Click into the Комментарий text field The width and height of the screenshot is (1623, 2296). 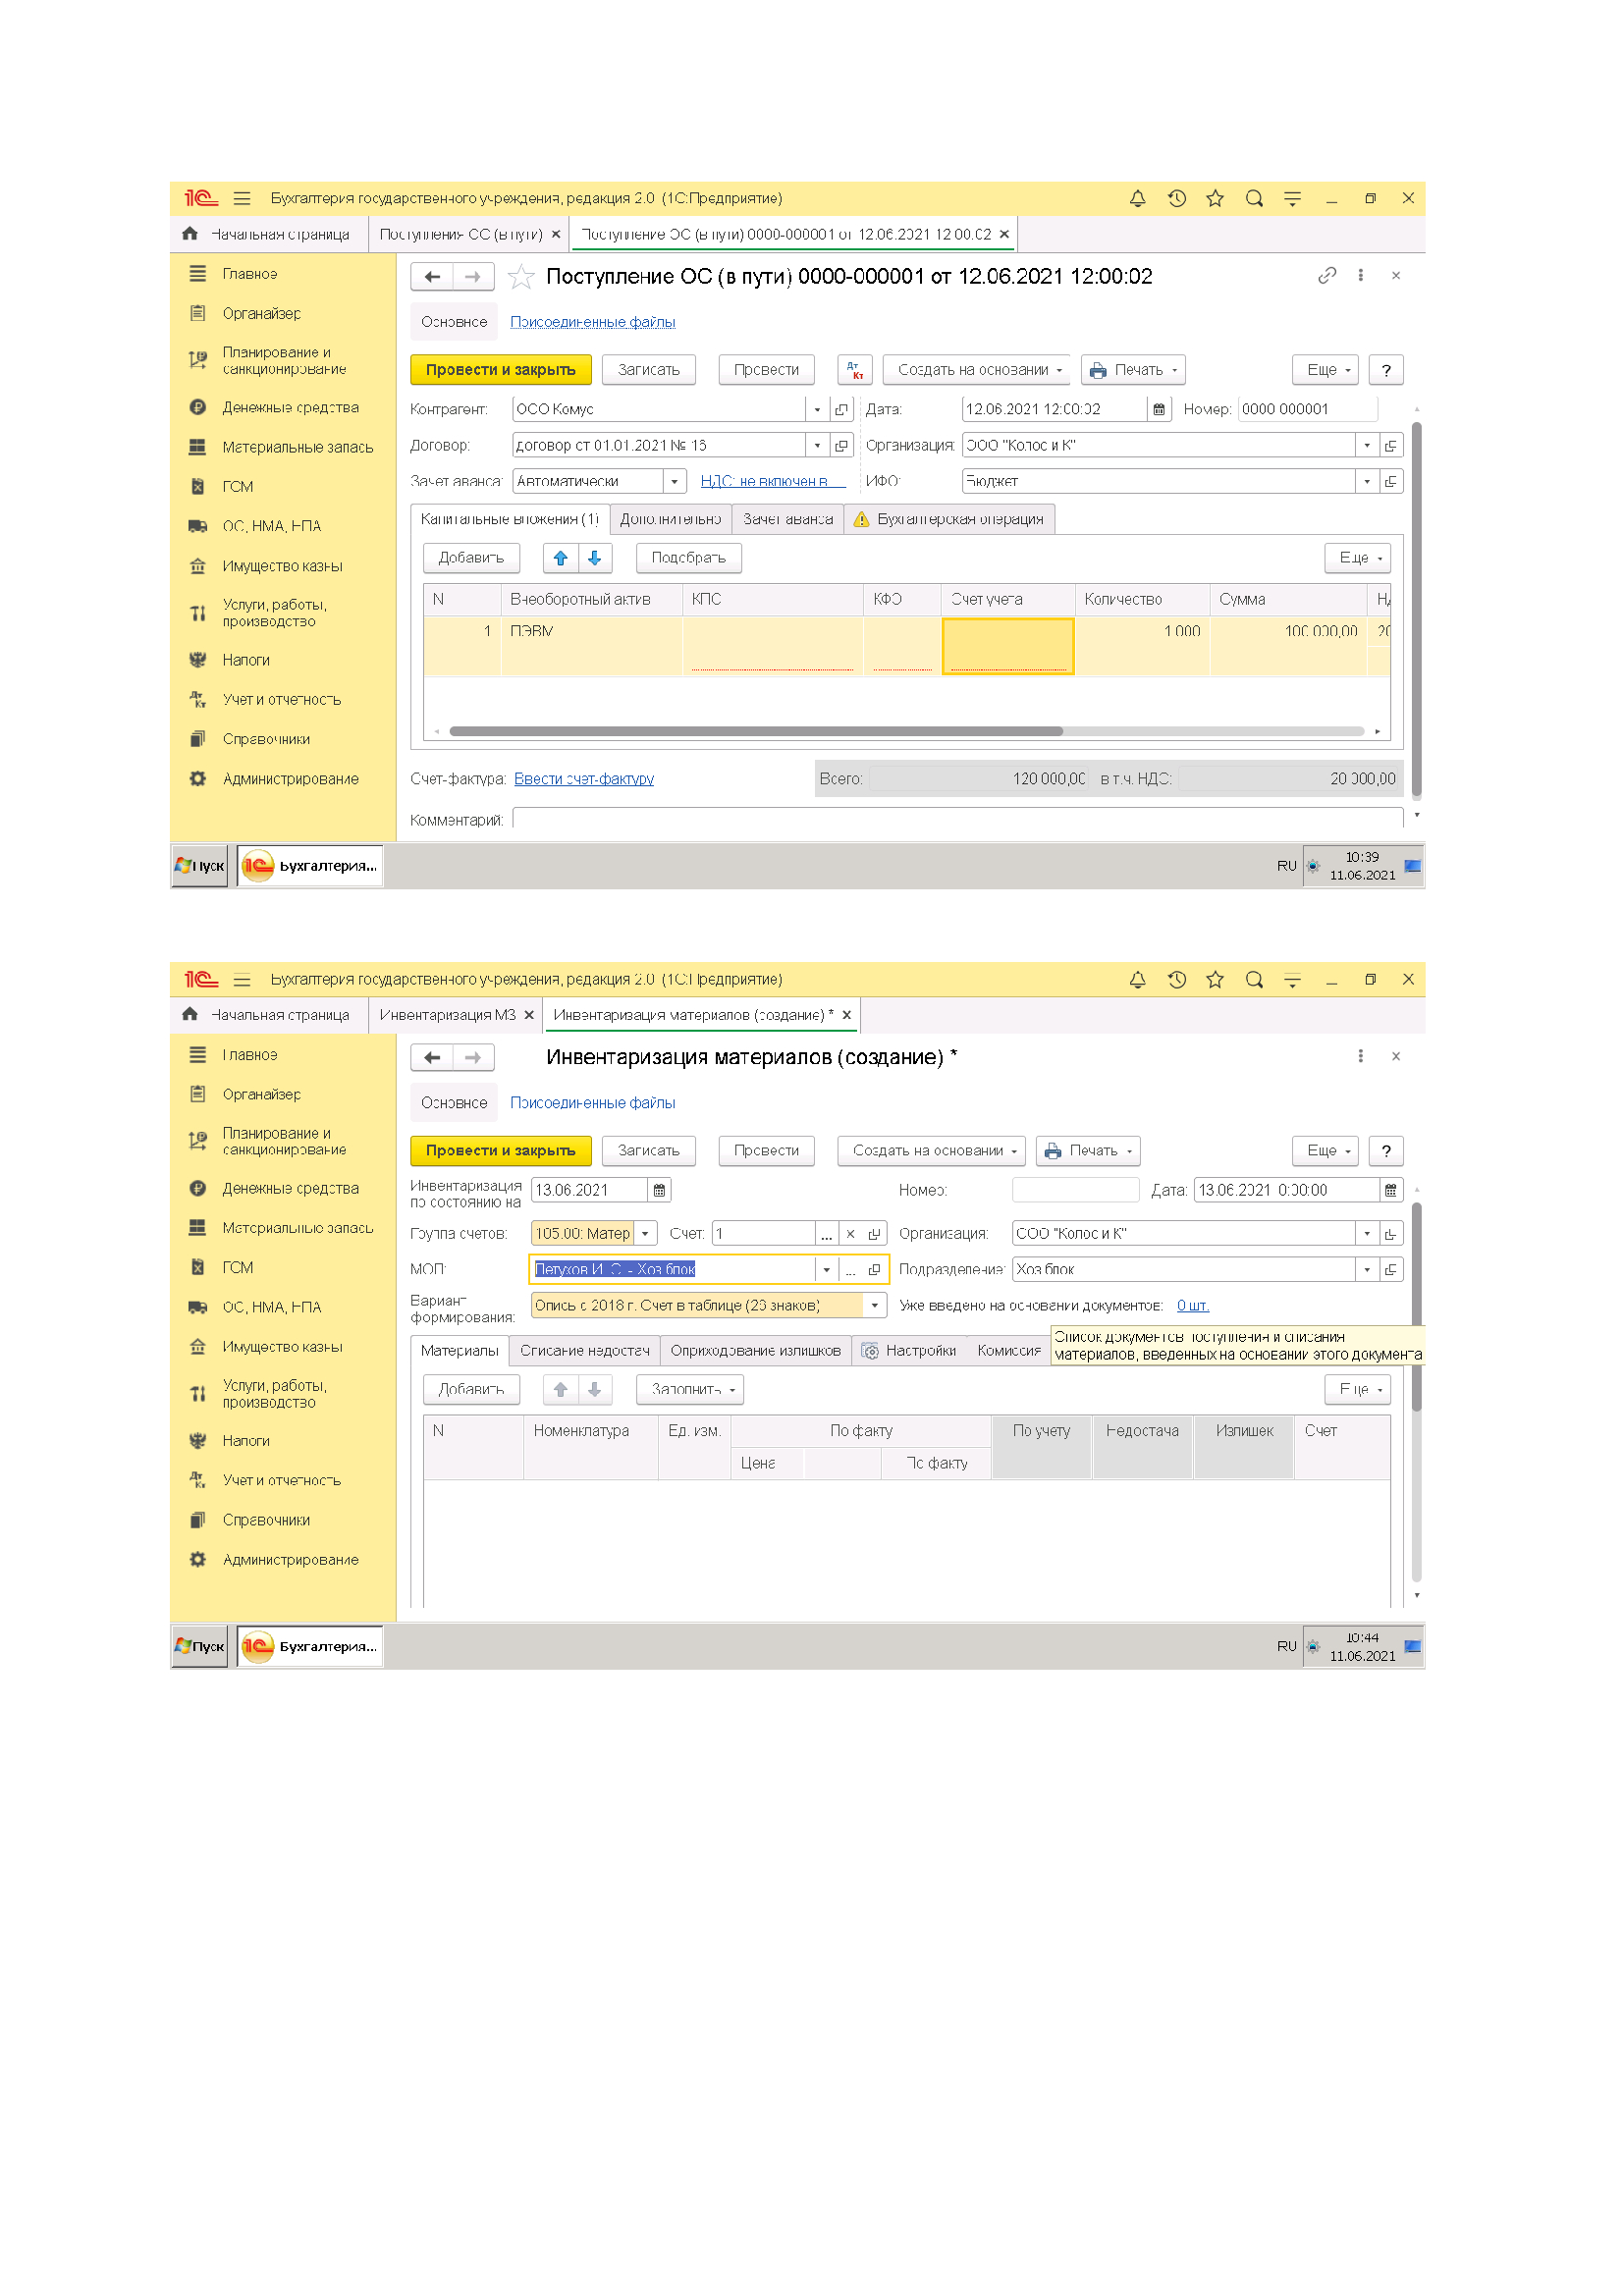[x=955, y=820]
